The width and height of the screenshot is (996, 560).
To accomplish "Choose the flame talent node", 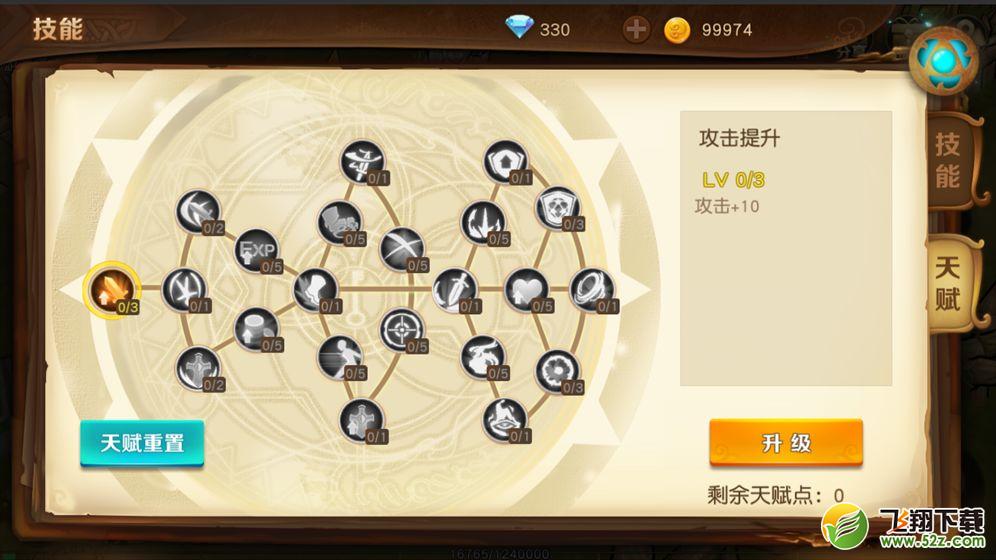I will pos(484,224).
